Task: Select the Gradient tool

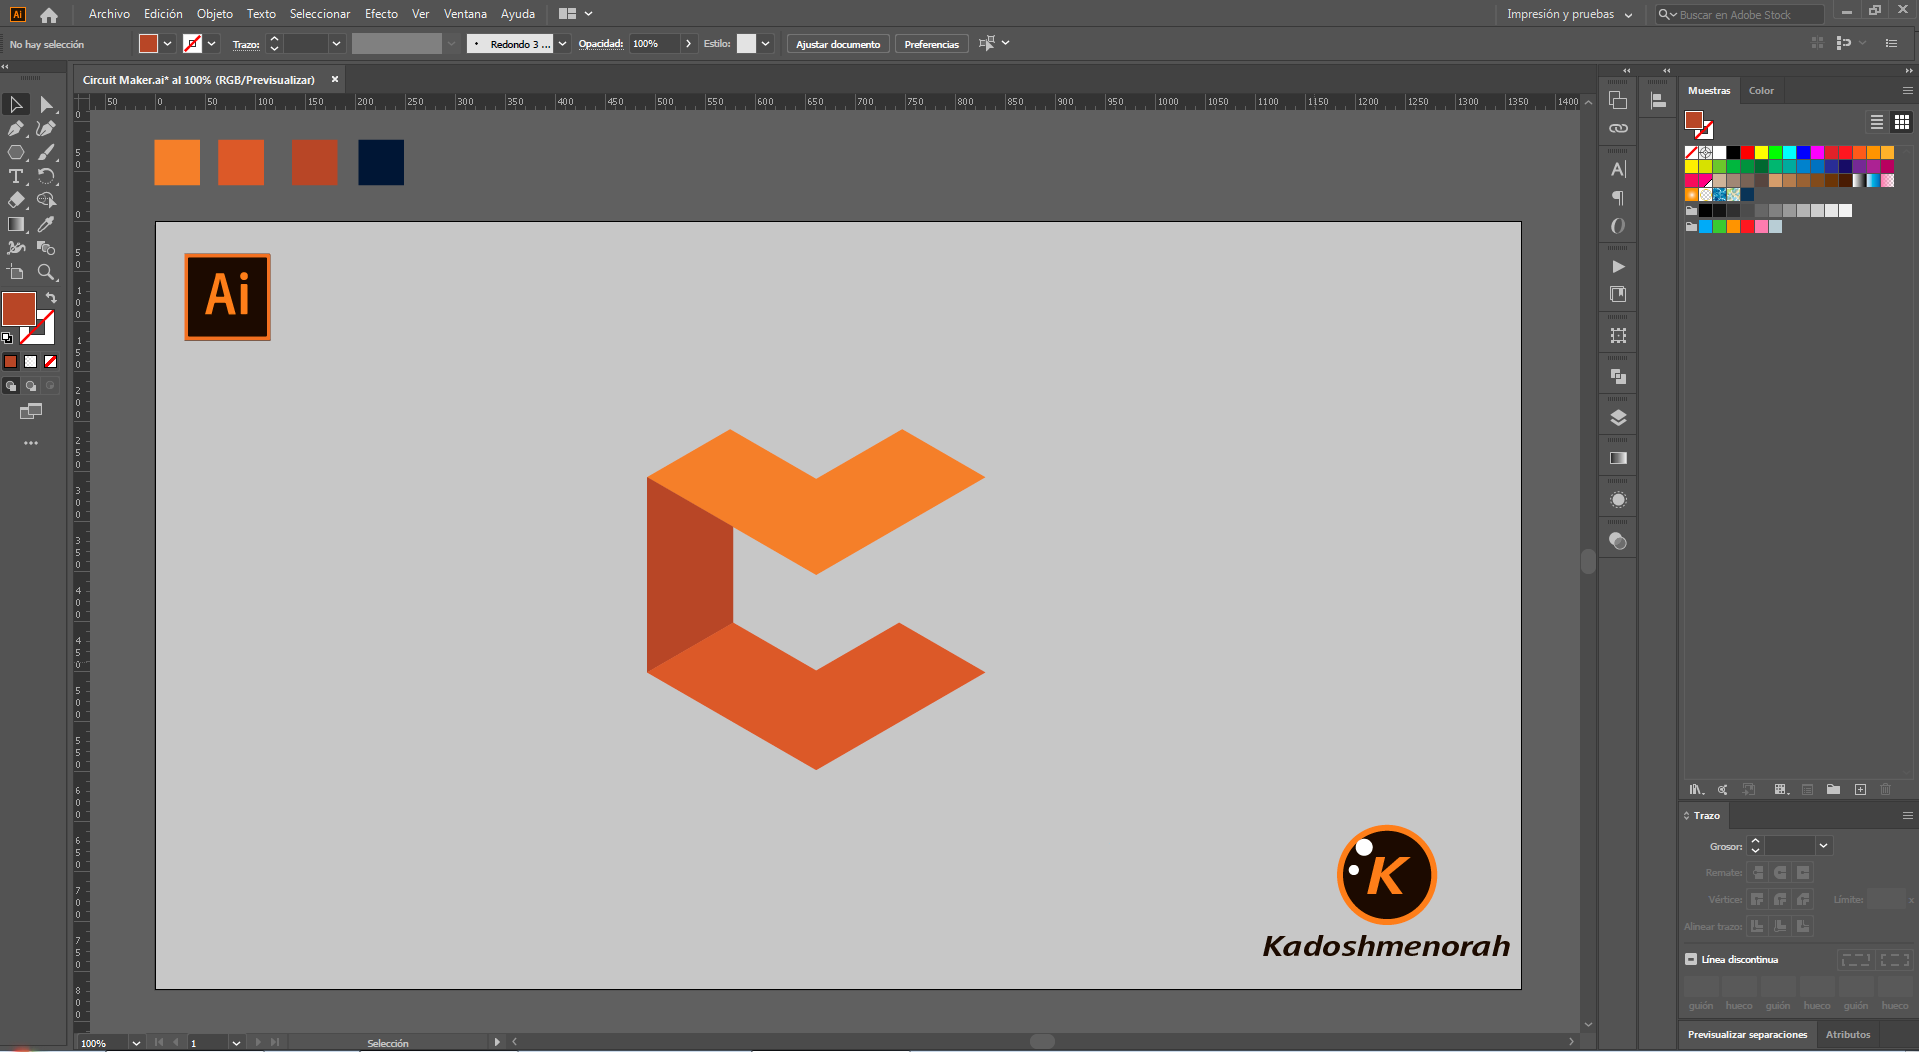Action: (16, 224)
